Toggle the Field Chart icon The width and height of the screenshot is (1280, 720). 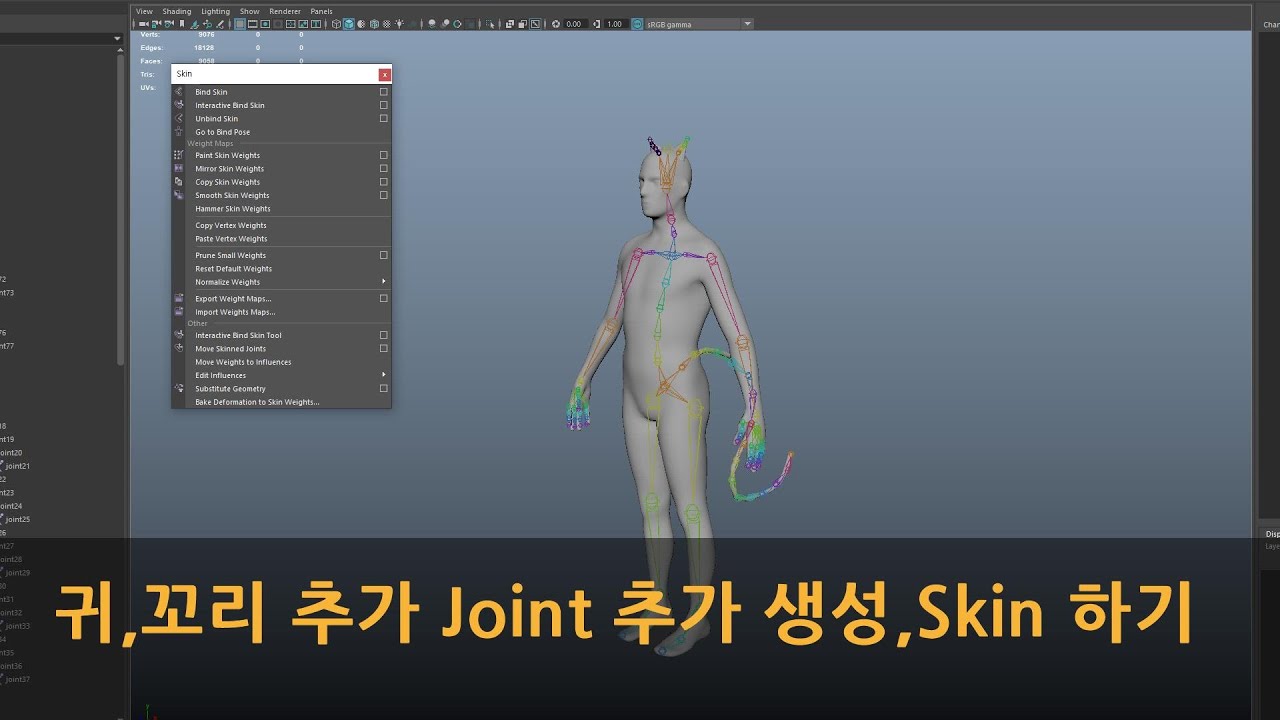pyautogui.click(x=290, y=24)
